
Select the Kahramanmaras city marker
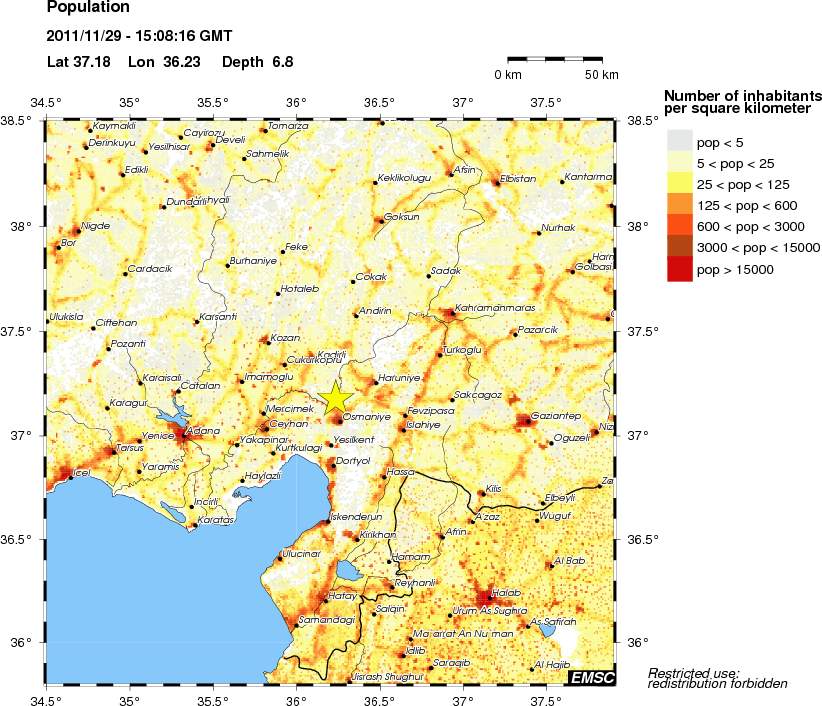[x=451, y=313]
